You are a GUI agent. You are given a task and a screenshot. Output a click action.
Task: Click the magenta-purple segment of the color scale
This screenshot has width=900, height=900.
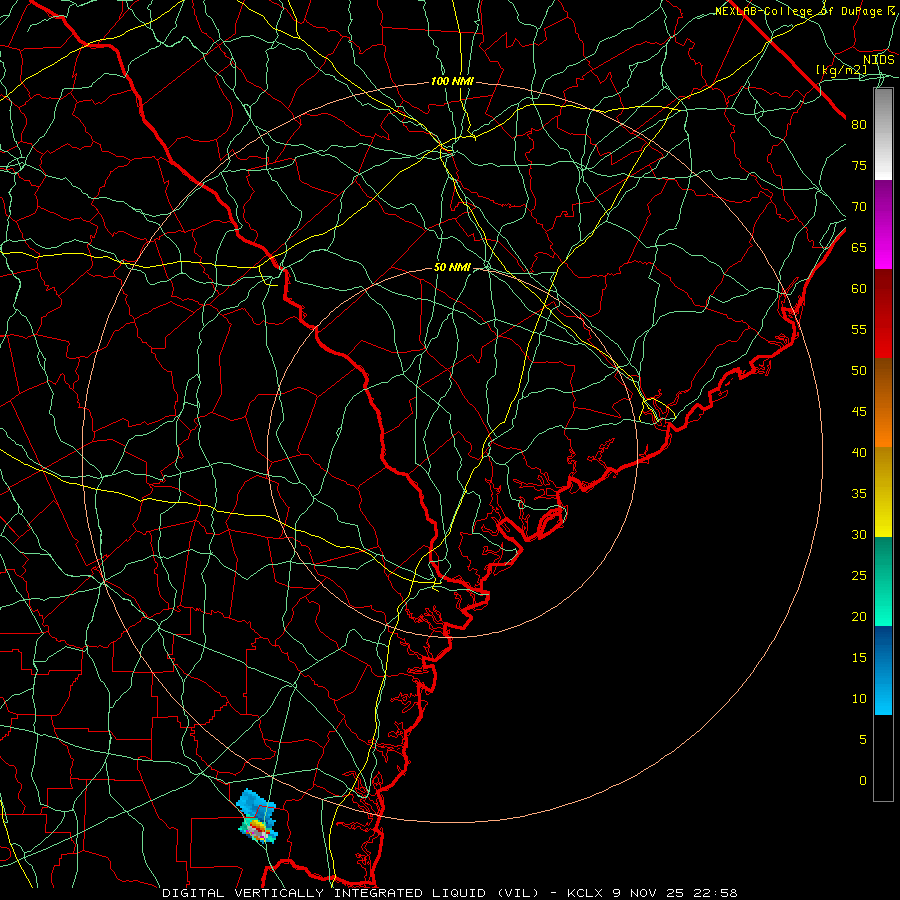[x=883, y=225]
